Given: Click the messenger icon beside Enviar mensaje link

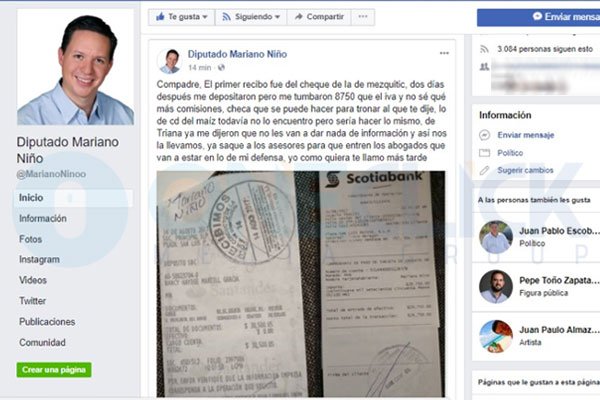Looking at the screenshot, I should tap(484, 135).
